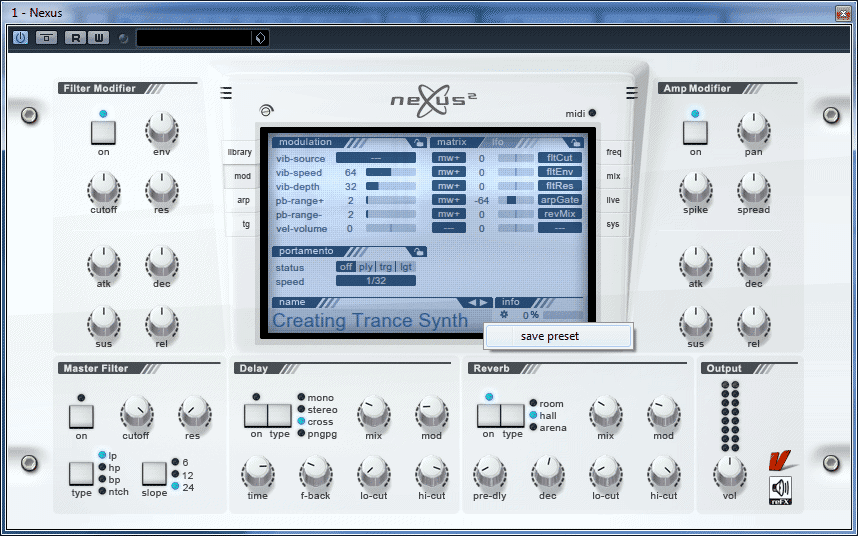Open the fltRes destination selector

560,186
